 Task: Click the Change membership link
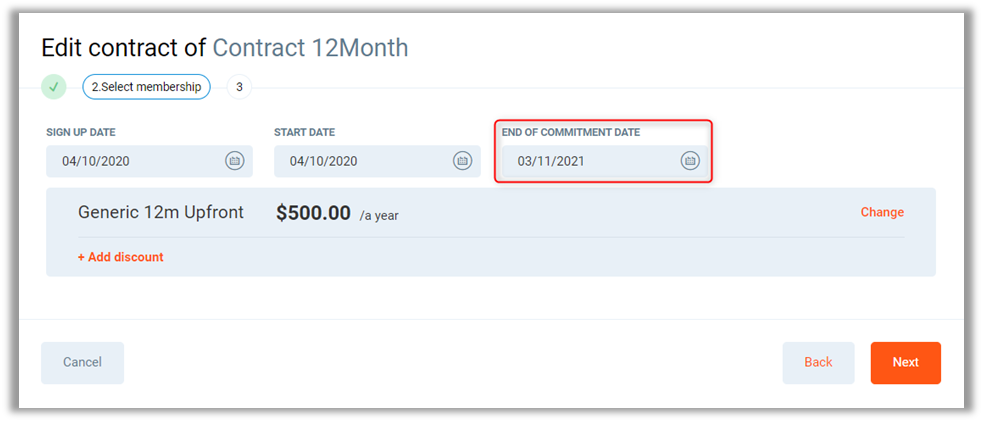point(882,212)
